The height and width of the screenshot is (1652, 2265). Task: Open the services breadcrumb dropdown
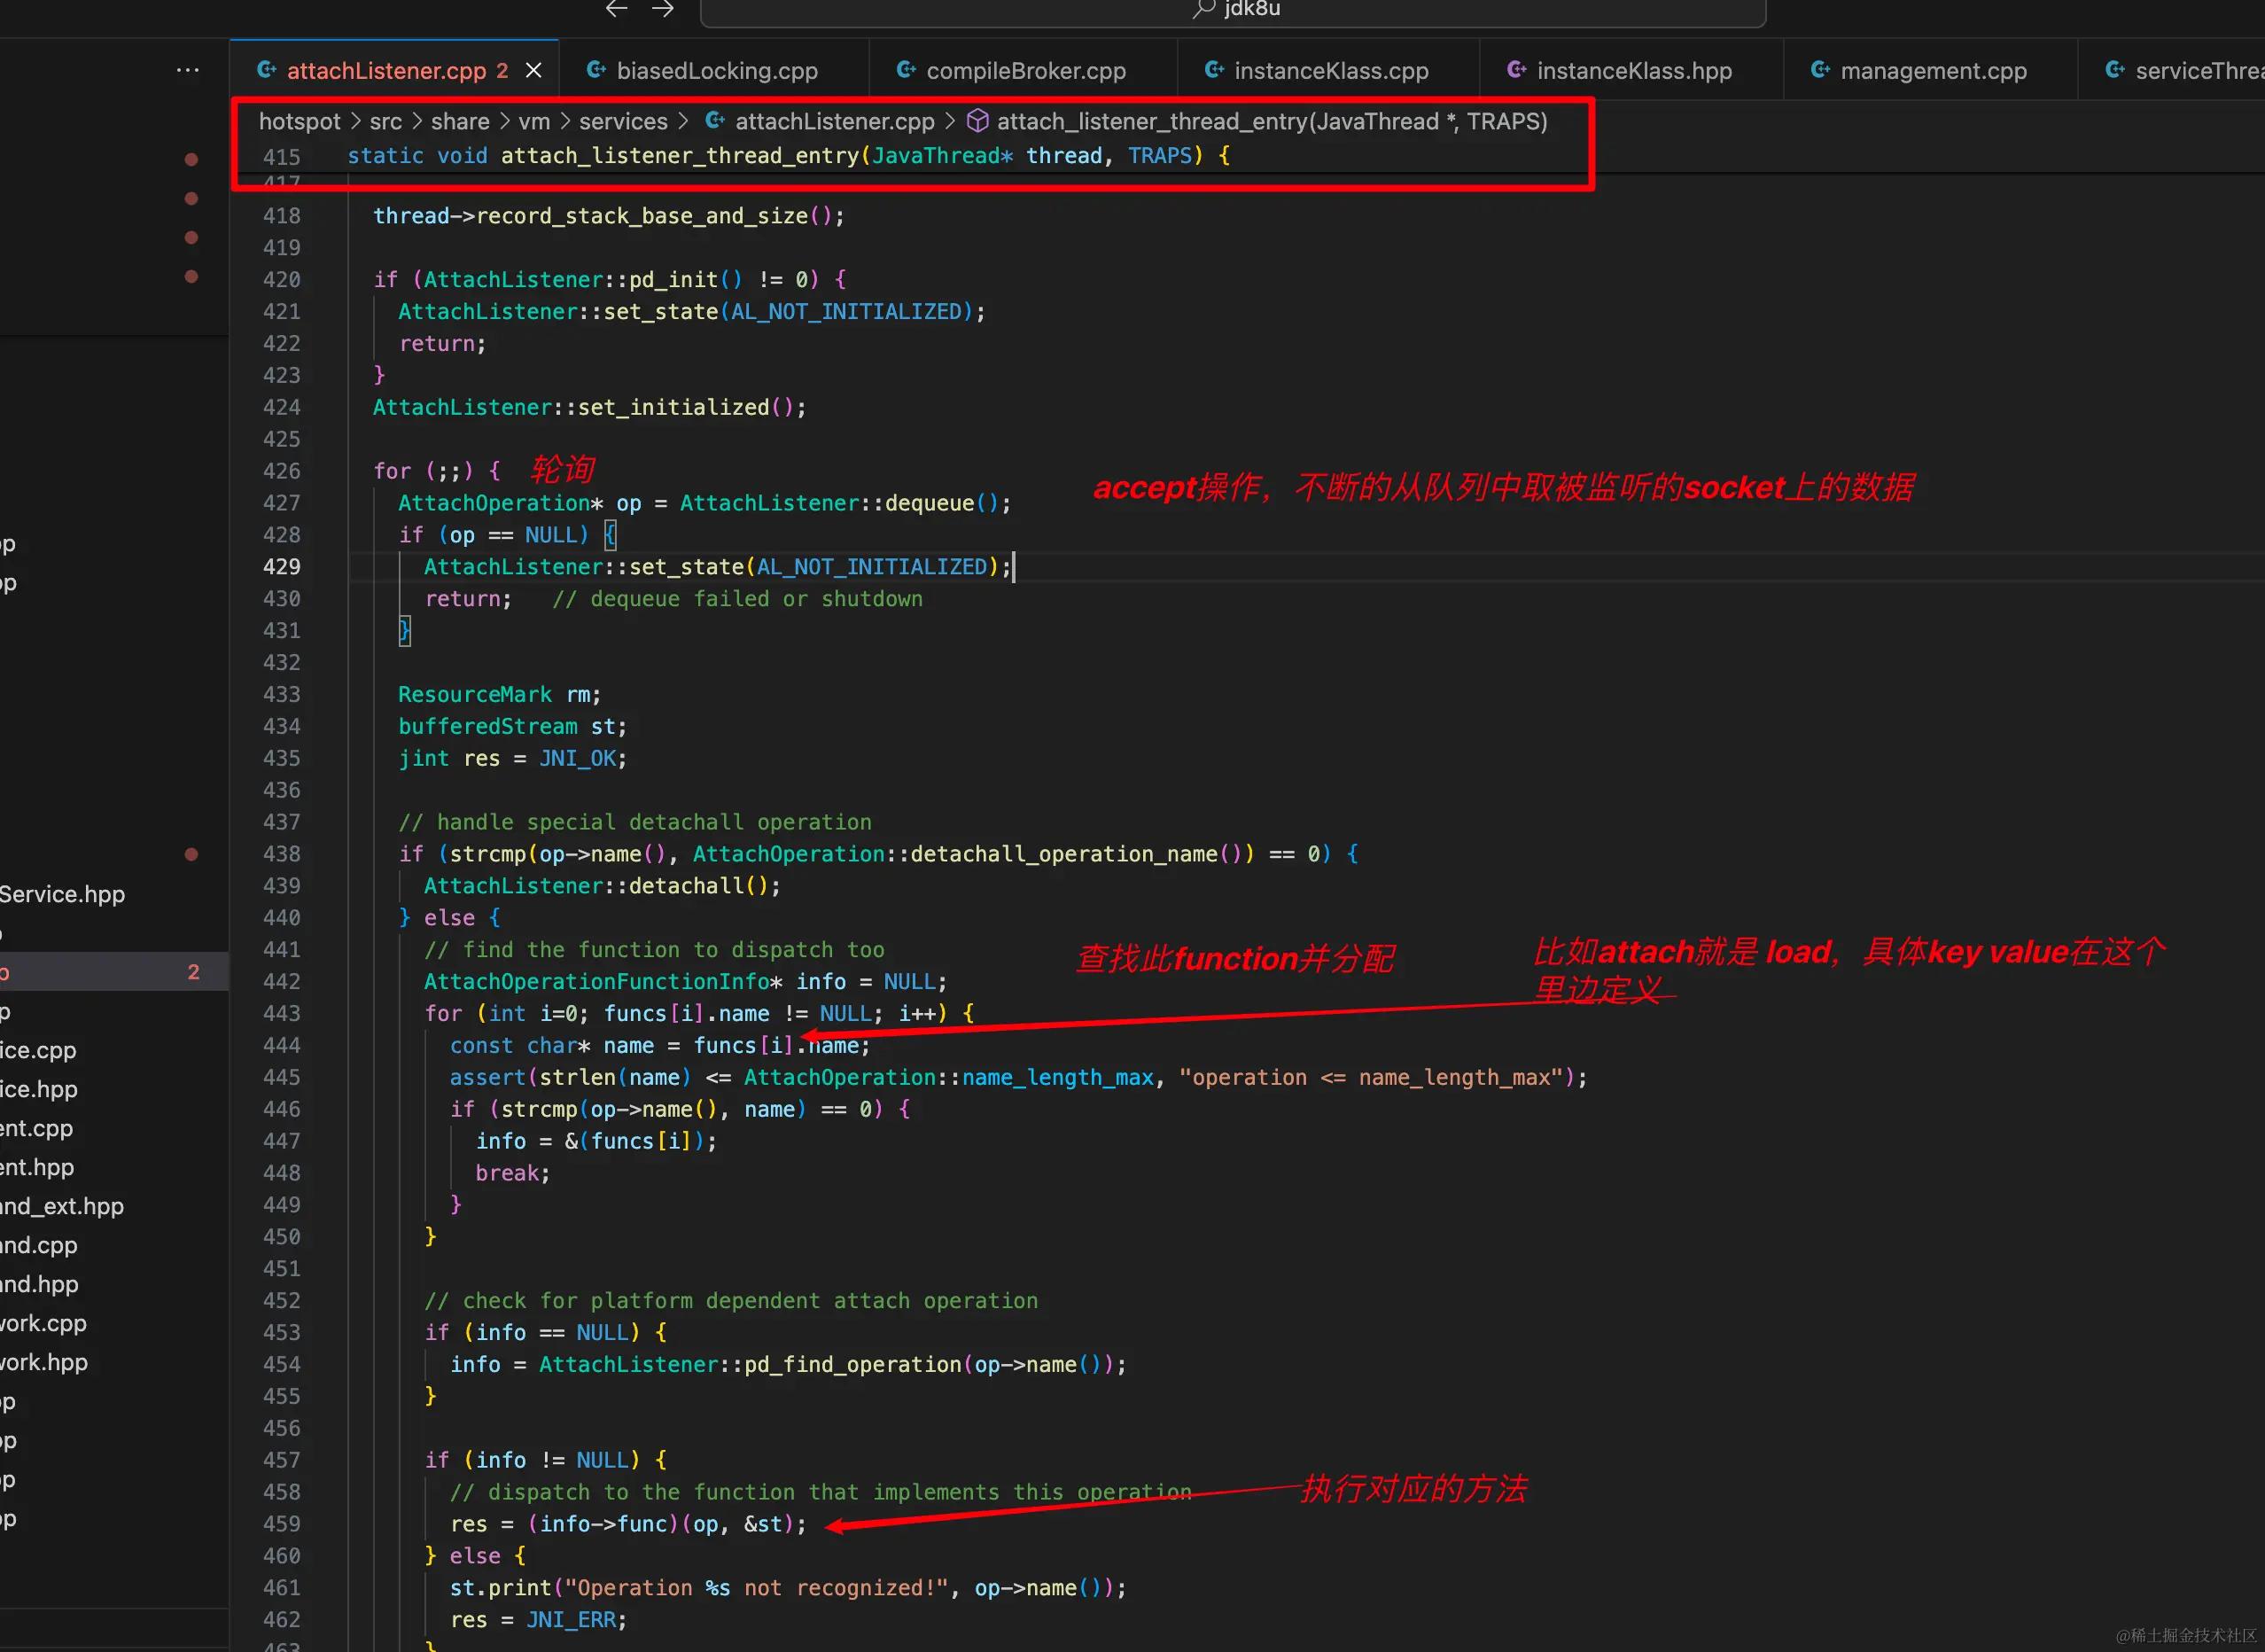[x=622, y=121]
